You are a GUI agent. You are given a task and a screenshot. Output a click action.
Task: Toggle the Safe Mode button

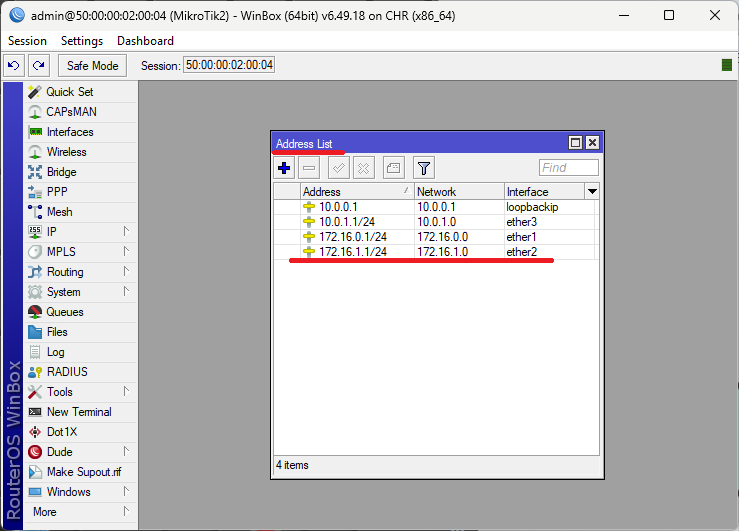pos(92,65)
